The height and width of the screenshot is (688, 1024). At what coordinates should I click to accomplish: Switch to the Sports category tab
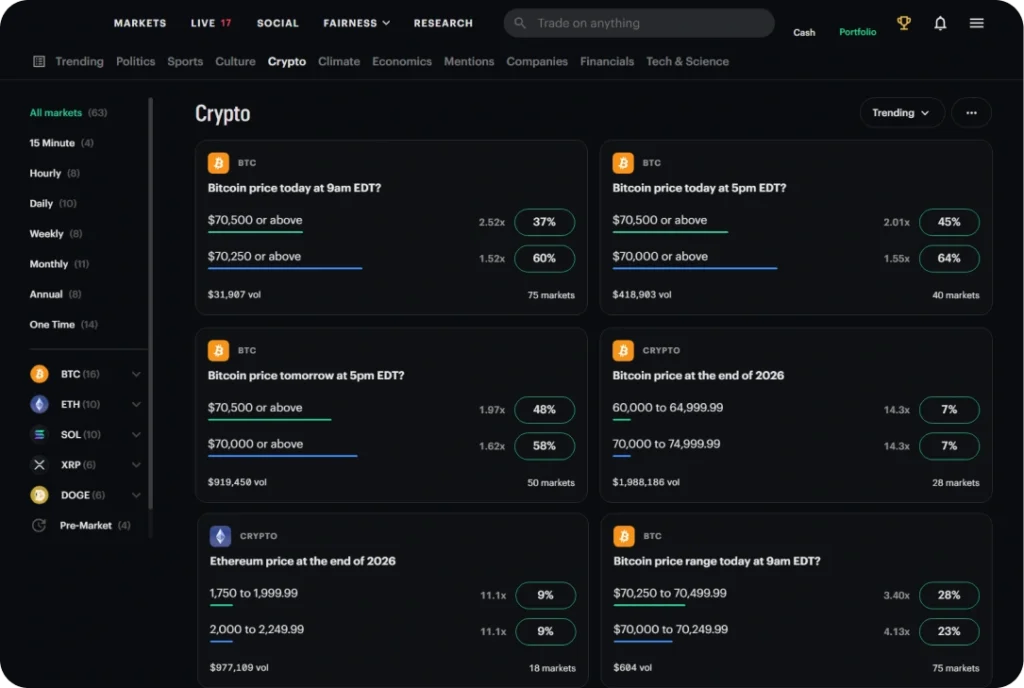click(x=185, y=61)
